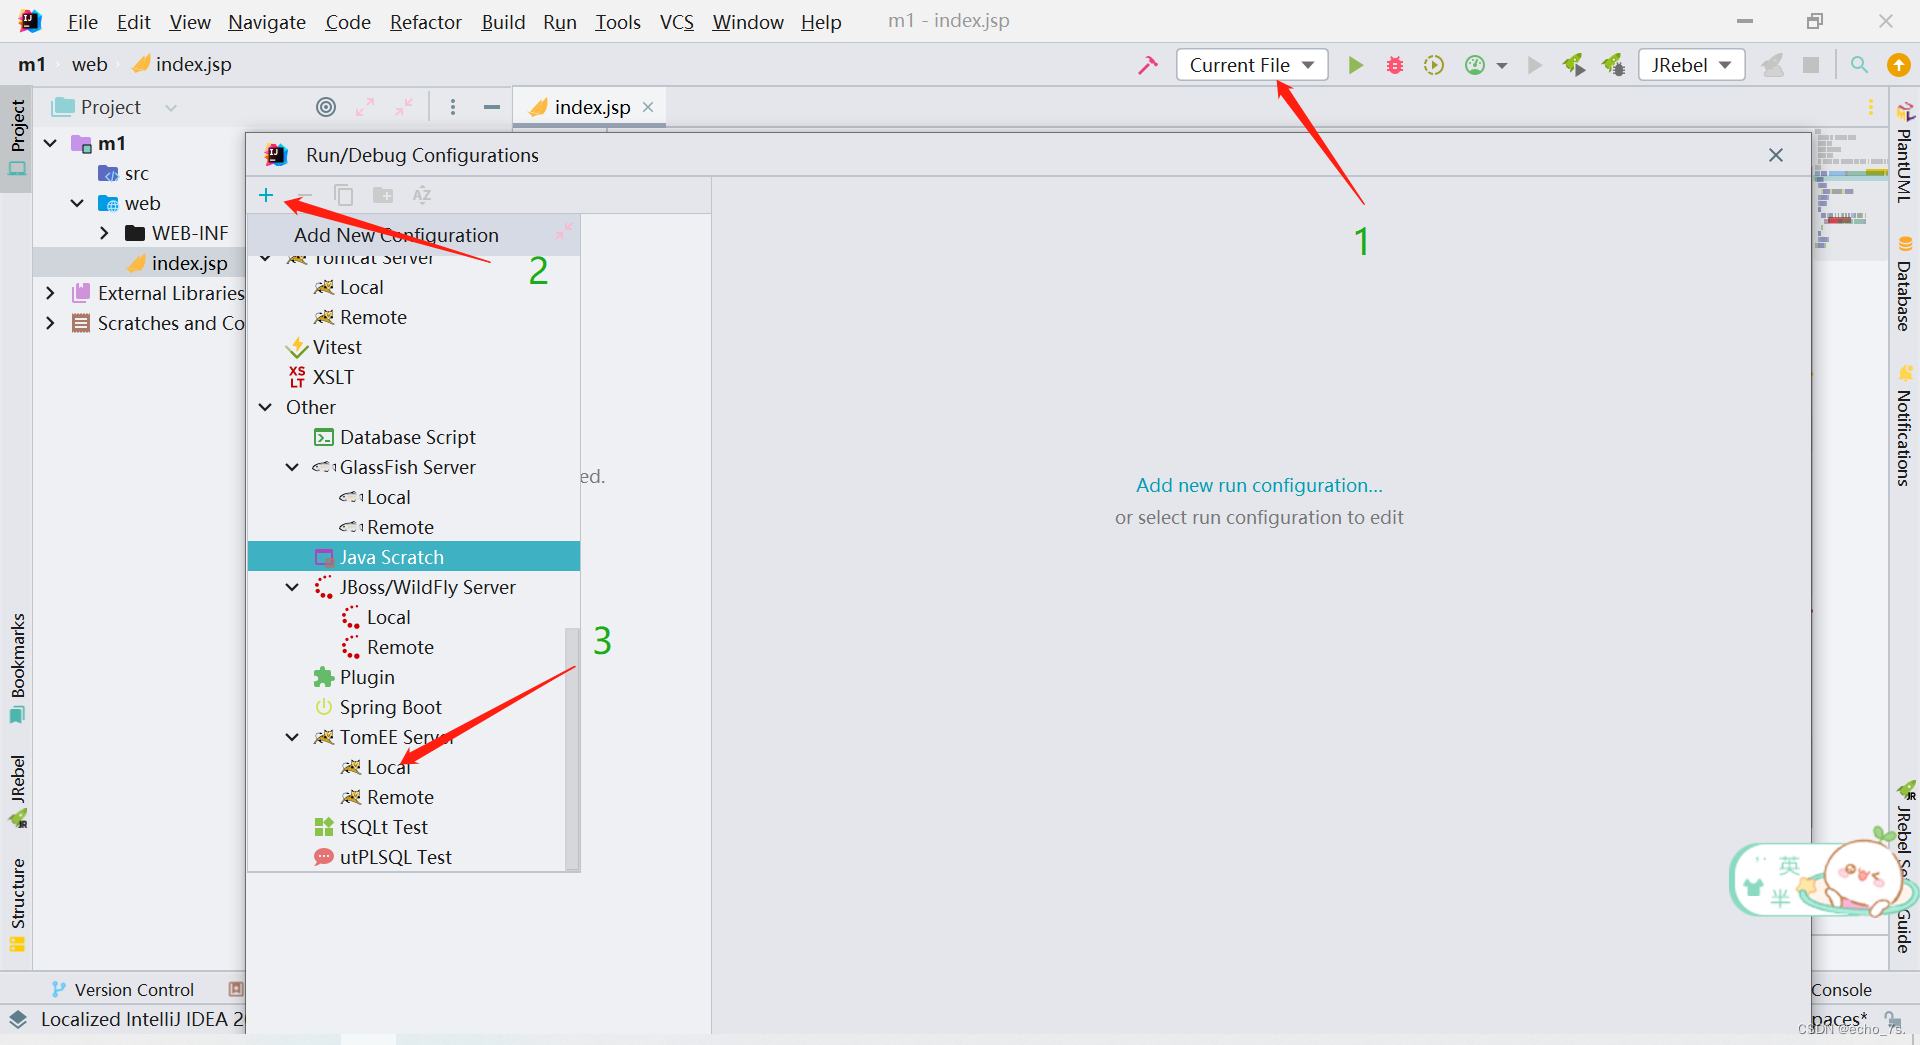
Task: Click the folder icon to create configuration folder
Action: pos(383,195)
